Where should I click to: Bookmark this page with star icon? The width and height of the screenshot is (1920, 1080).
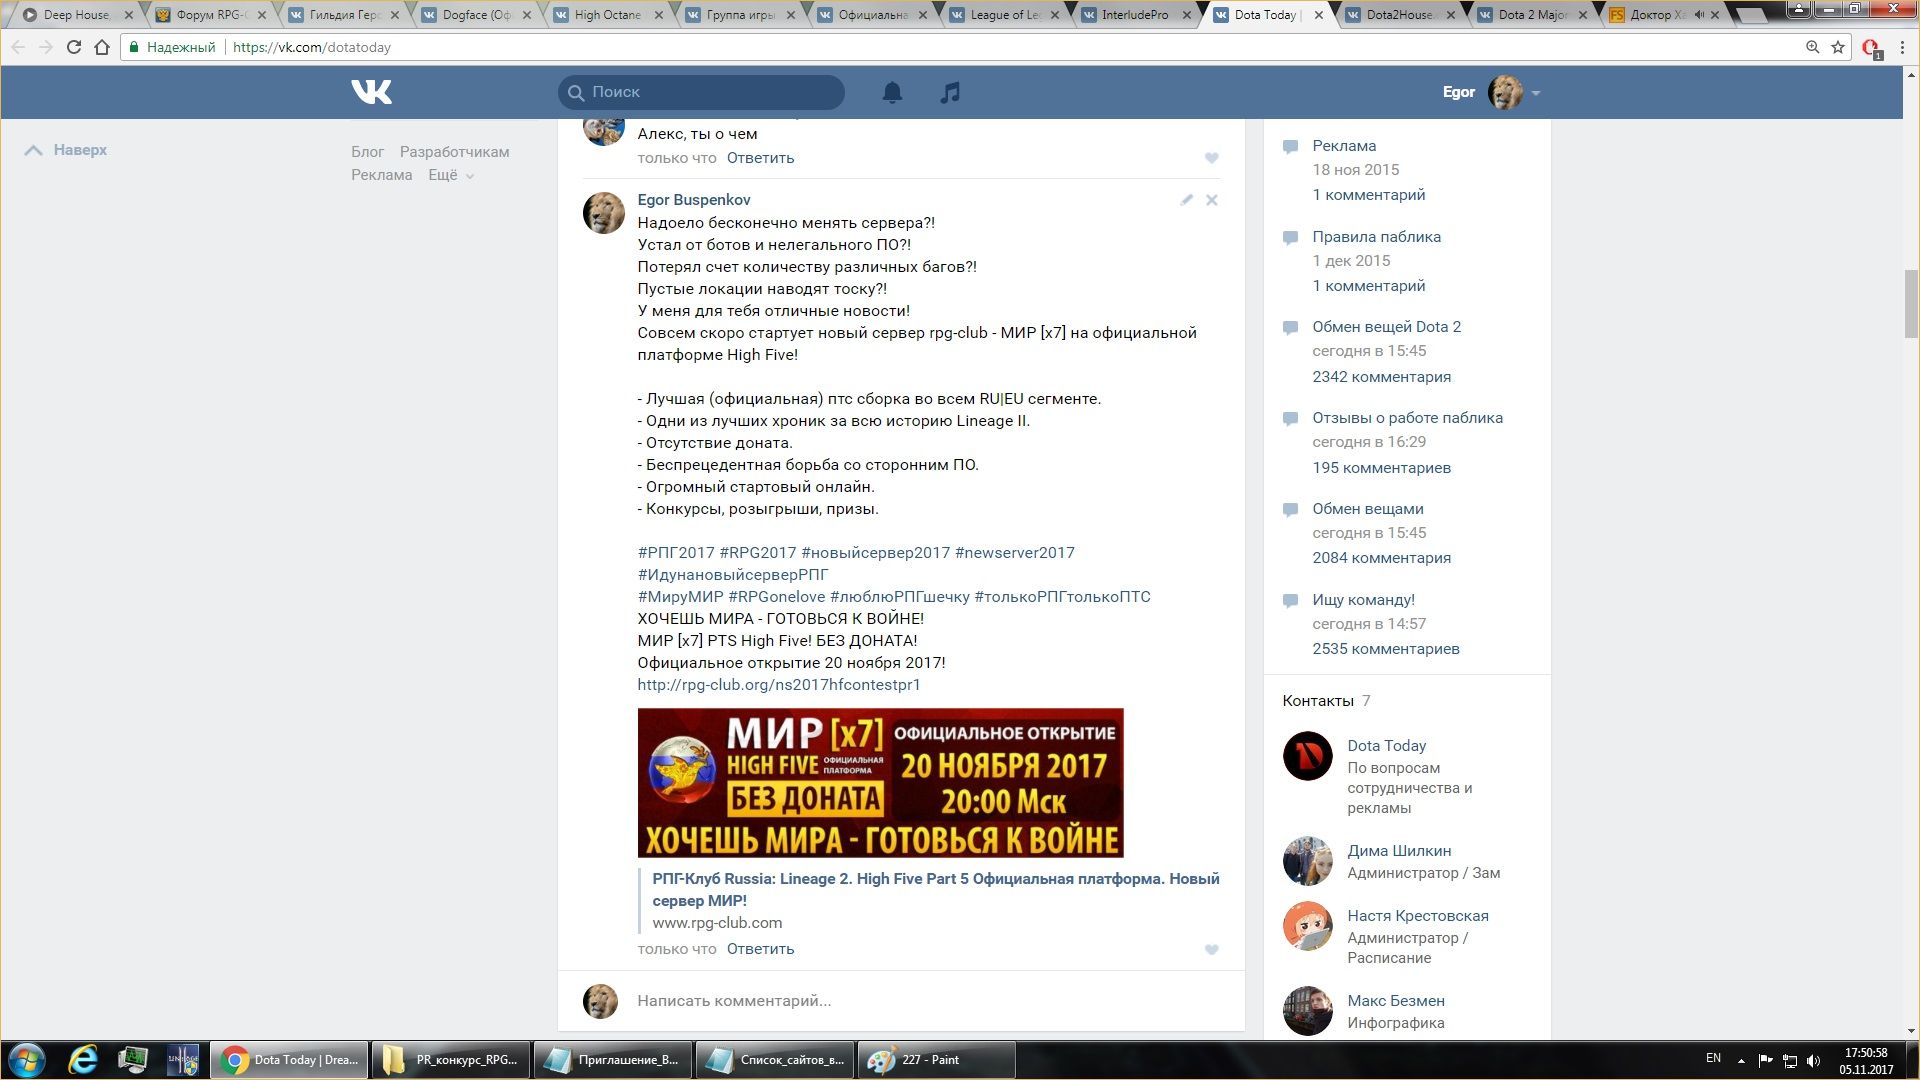[x=1838, y=47]
